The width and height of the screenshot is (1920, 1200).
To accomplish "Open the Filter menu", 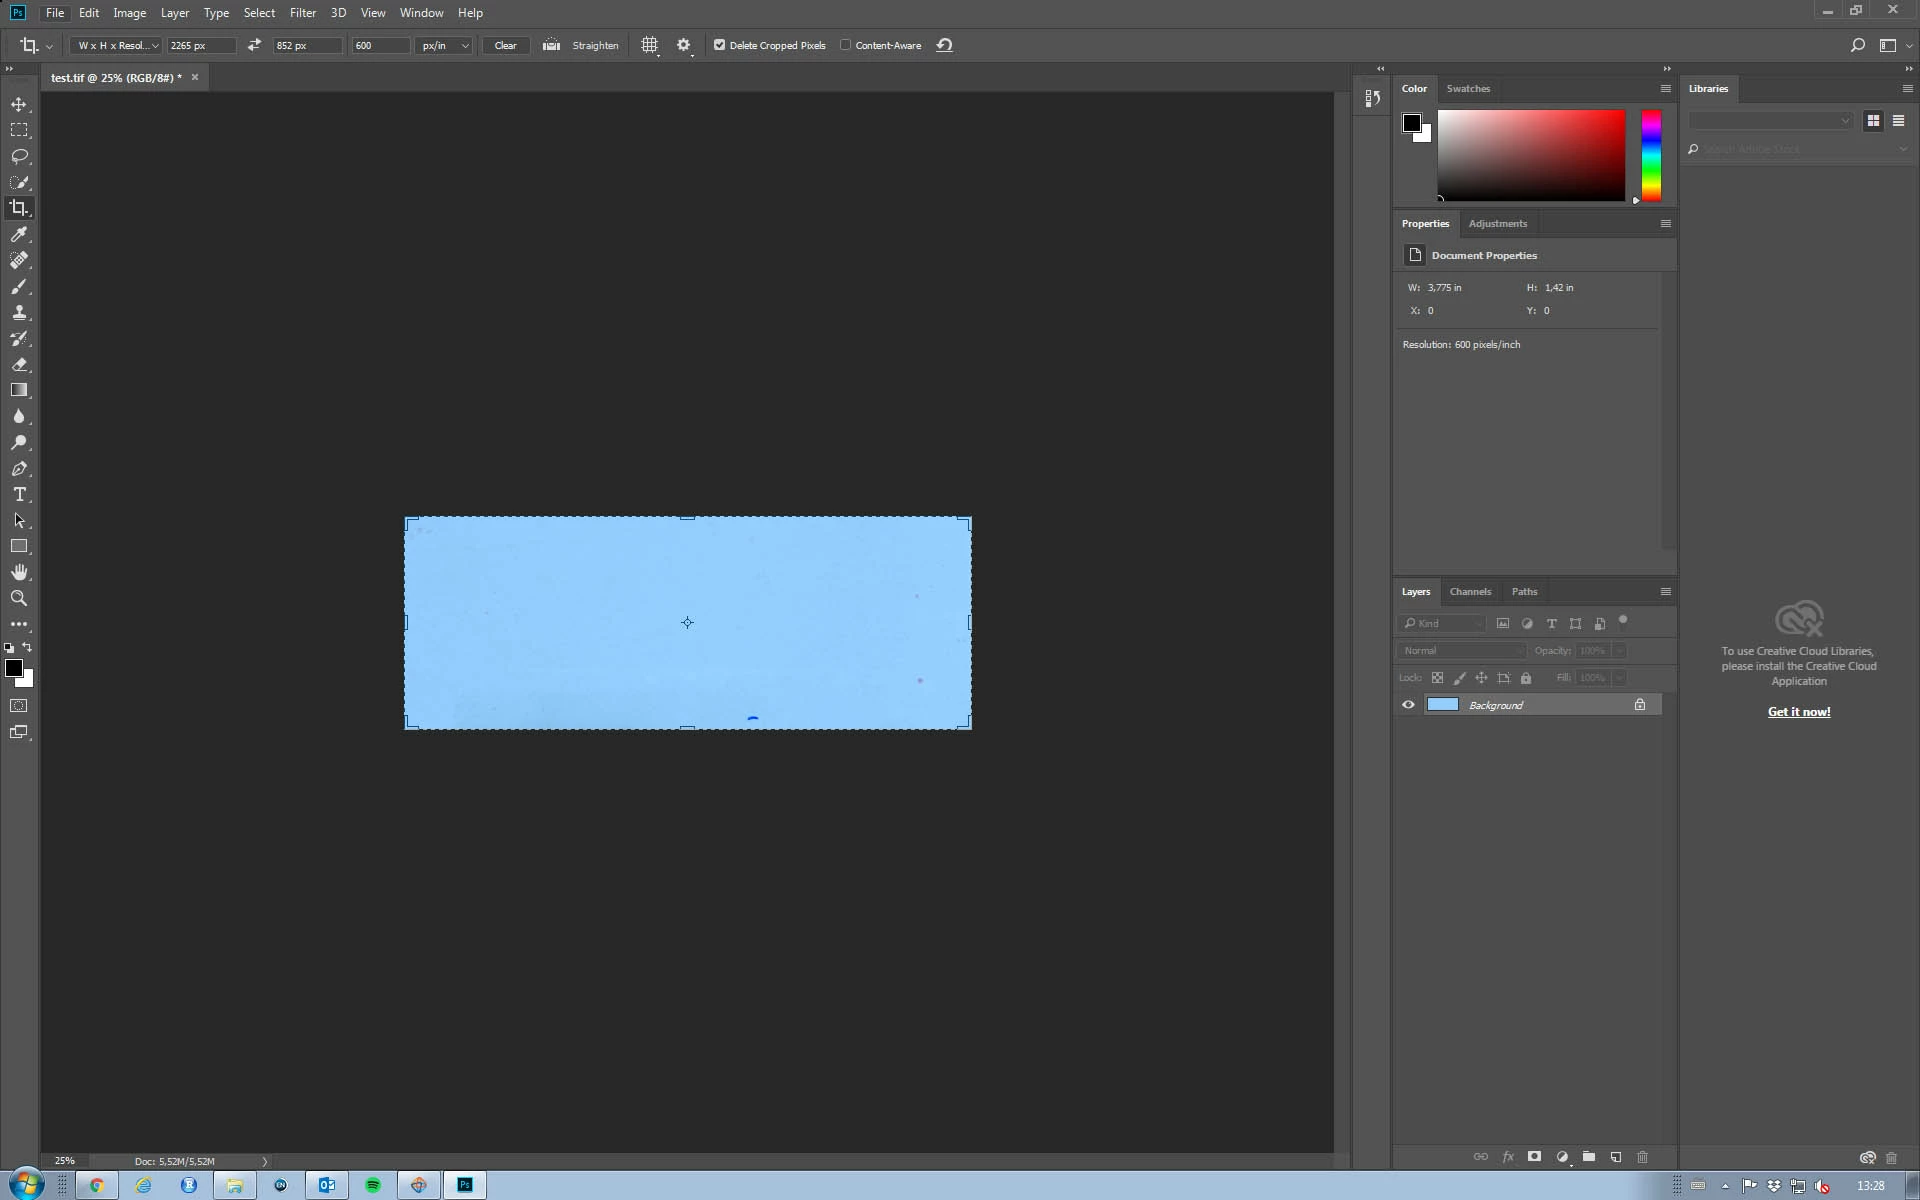I will pos(302,13).
